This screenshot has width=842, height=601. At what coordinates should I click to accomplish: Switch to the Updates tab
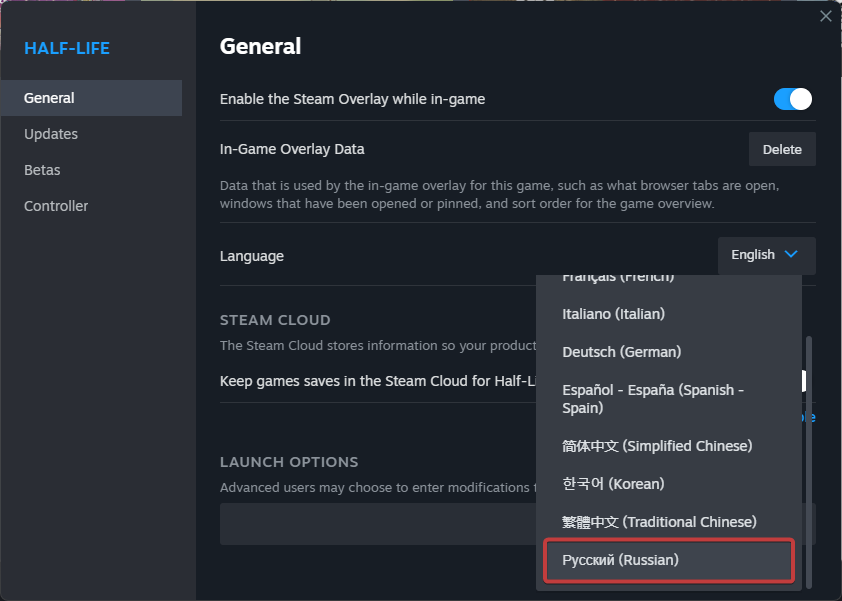click(x=51, y=134)
